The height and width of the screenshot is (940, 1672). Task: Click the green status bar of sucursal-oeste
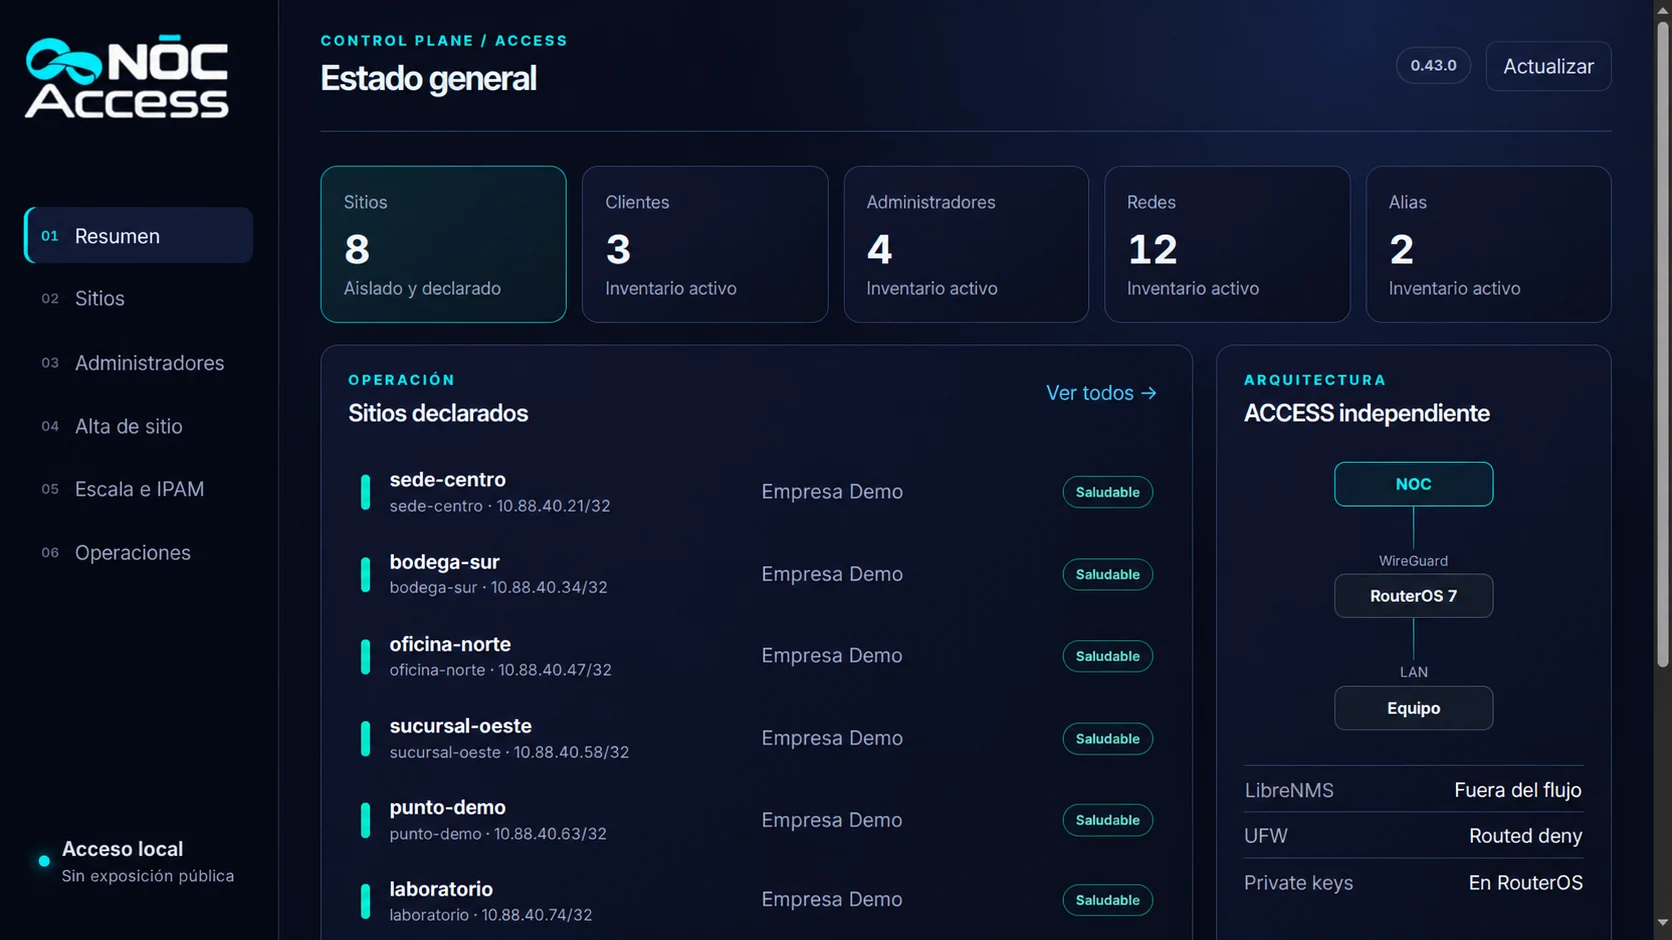coord(365,738)
